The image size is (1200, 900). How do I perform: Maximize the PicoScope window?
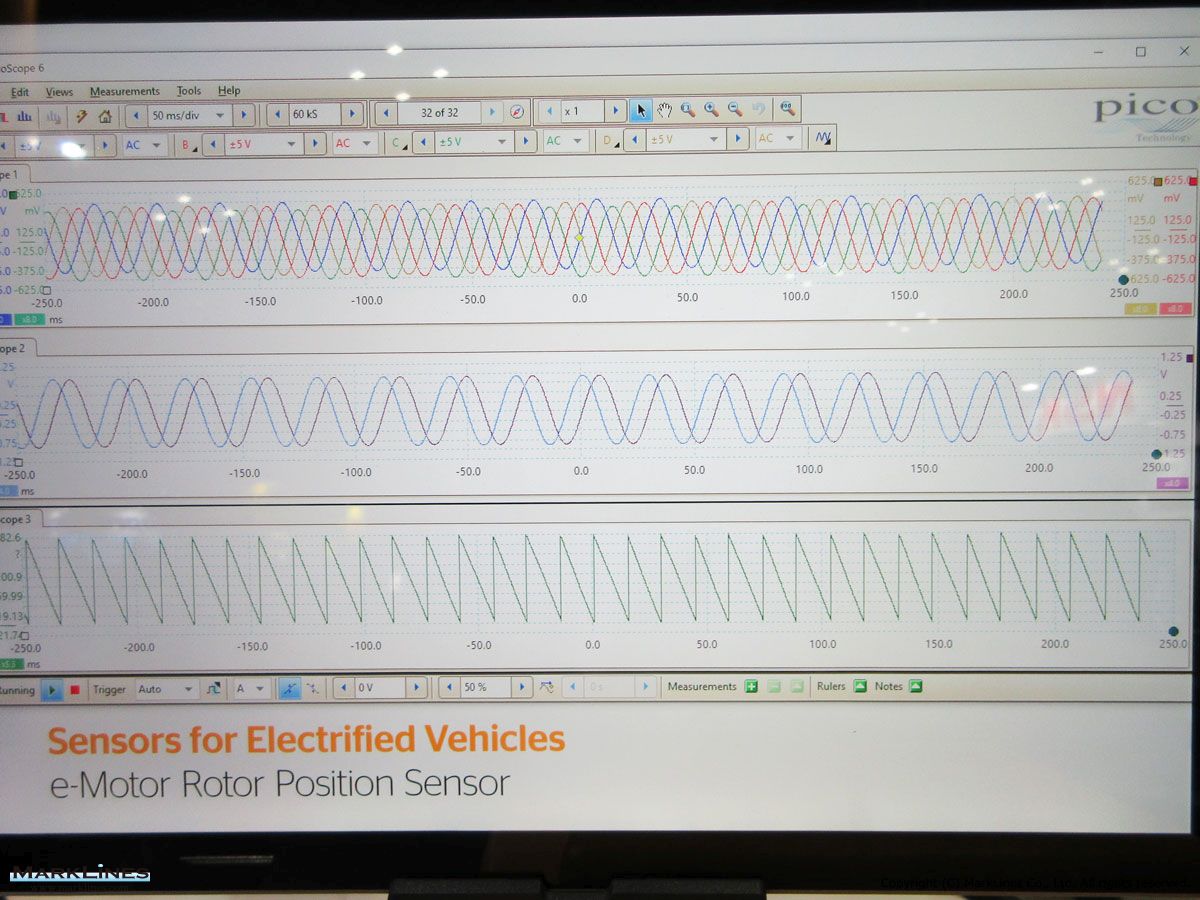pos(1140,51)
